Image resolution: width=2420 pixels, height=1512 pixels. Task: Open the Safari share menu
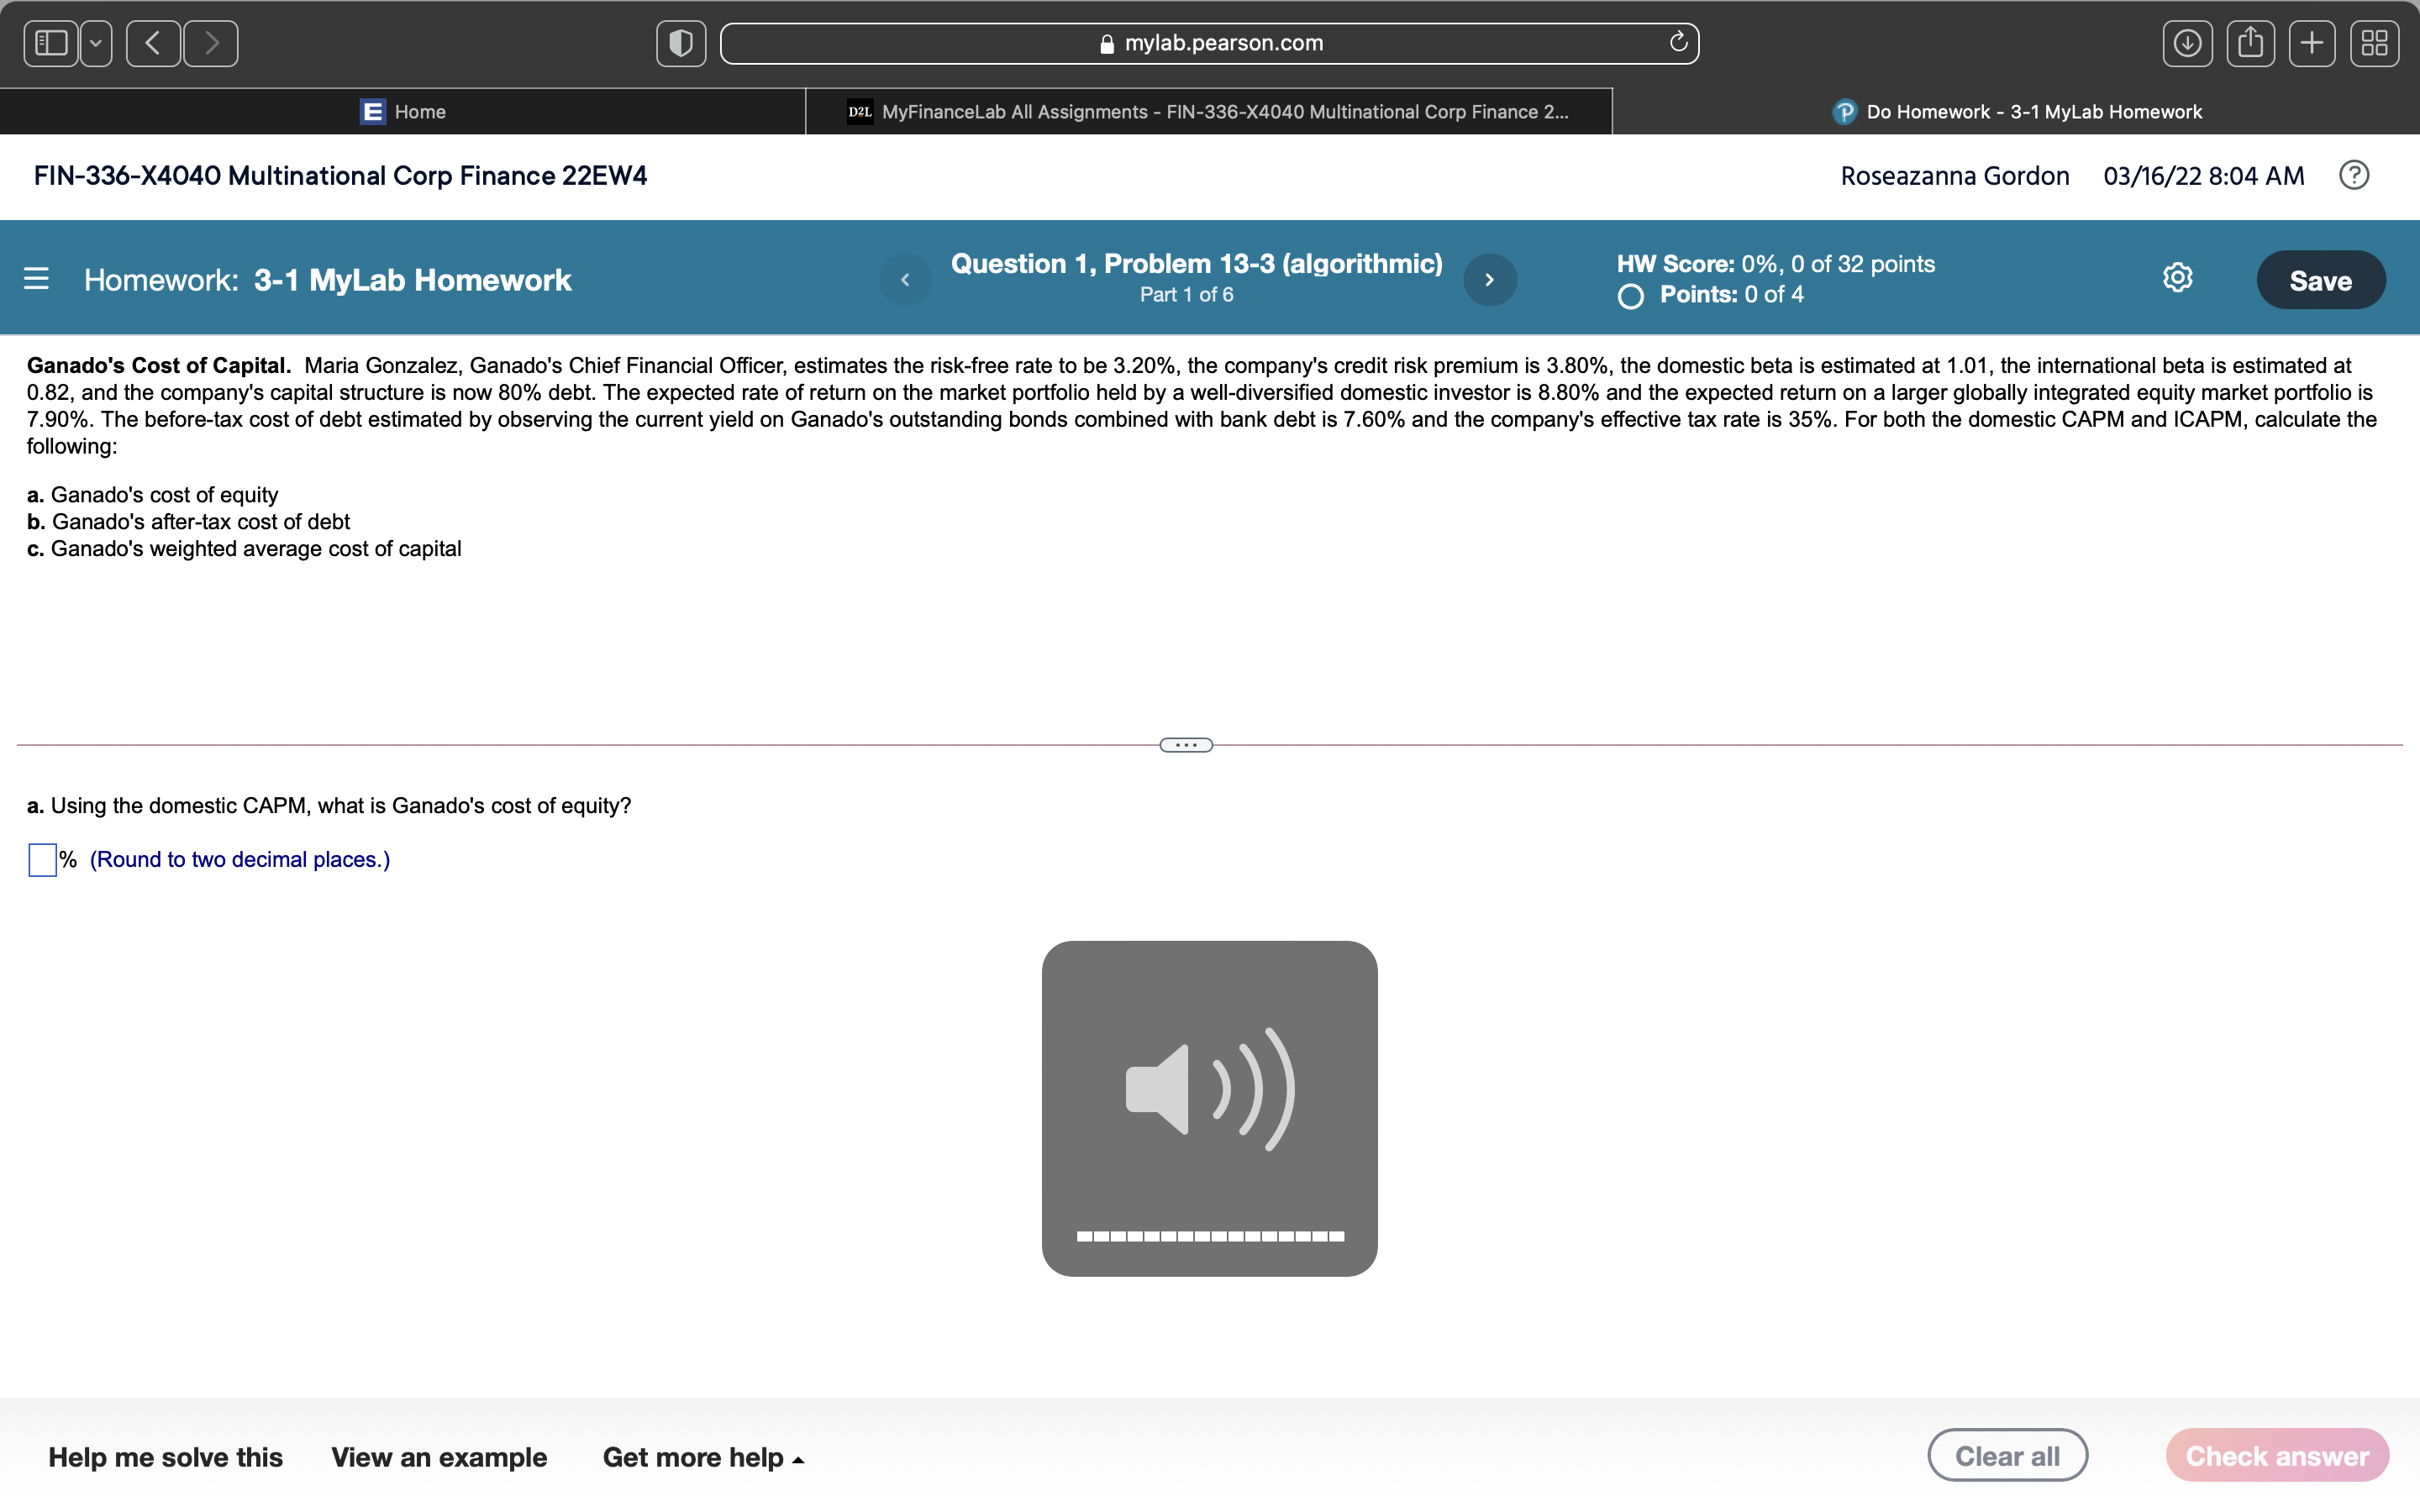pos(2251,42)
